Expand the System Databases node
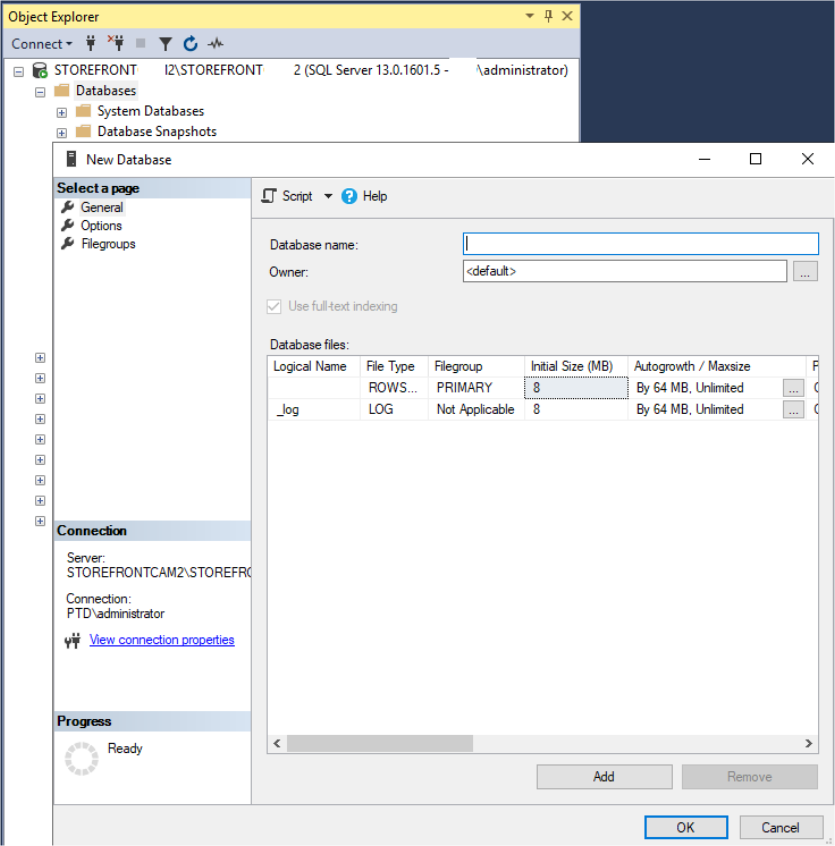Screen dimensions: 835x846 (x=61, y=111)
